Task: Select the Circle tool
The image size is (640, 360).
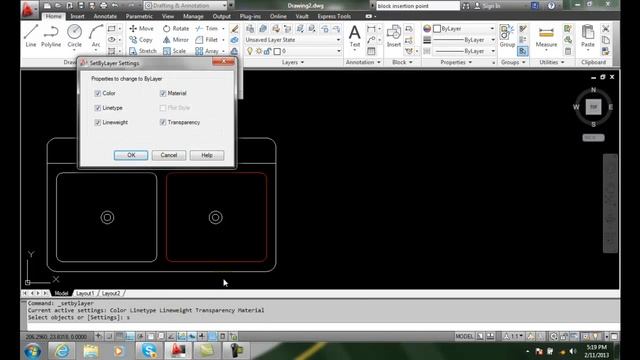Action: click(74, 36)
